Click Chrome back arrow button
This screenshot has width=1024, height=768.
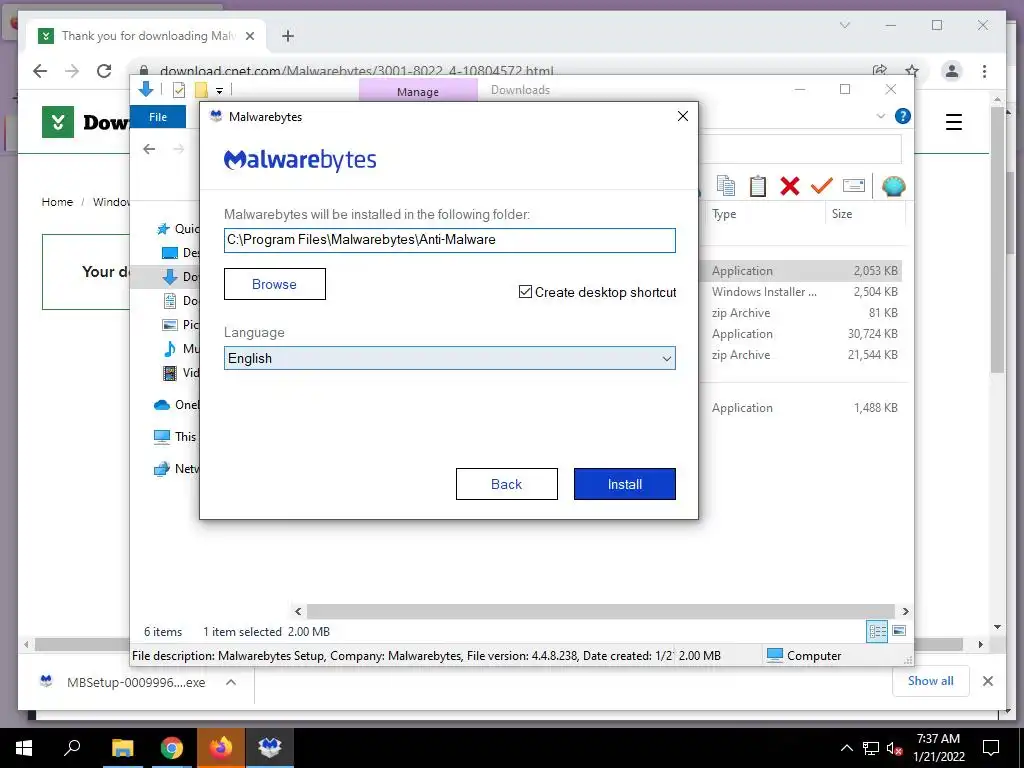tap(40, 71)
